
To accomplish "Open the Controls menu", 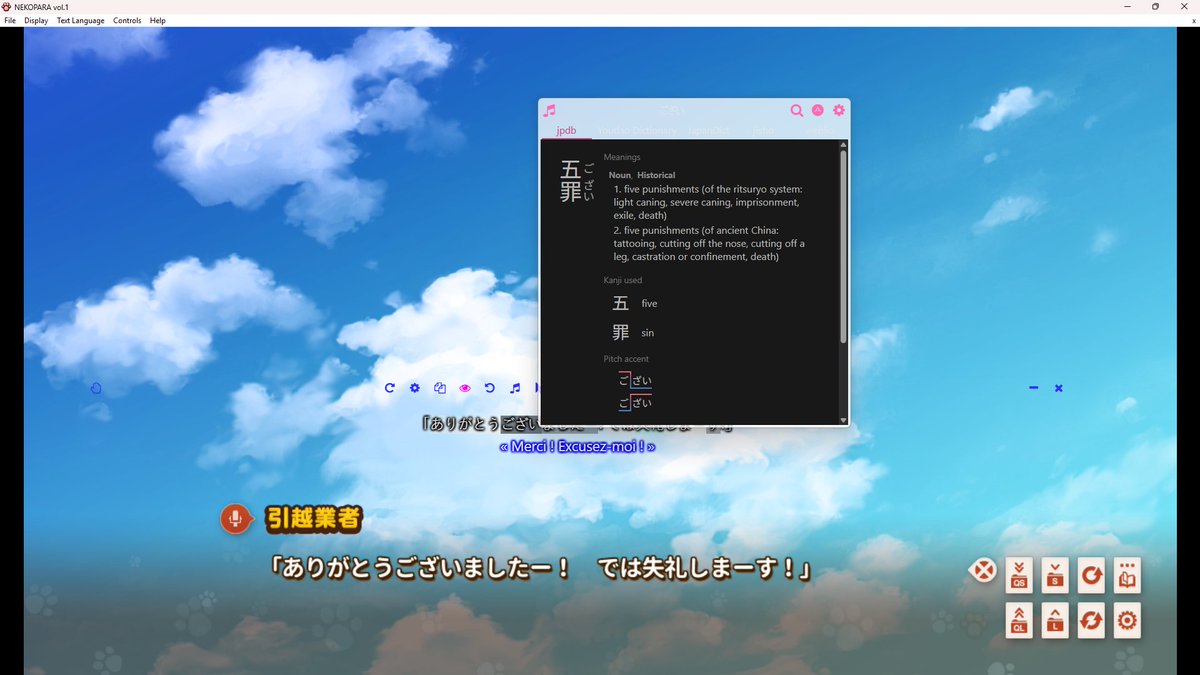I will (127, 20).
